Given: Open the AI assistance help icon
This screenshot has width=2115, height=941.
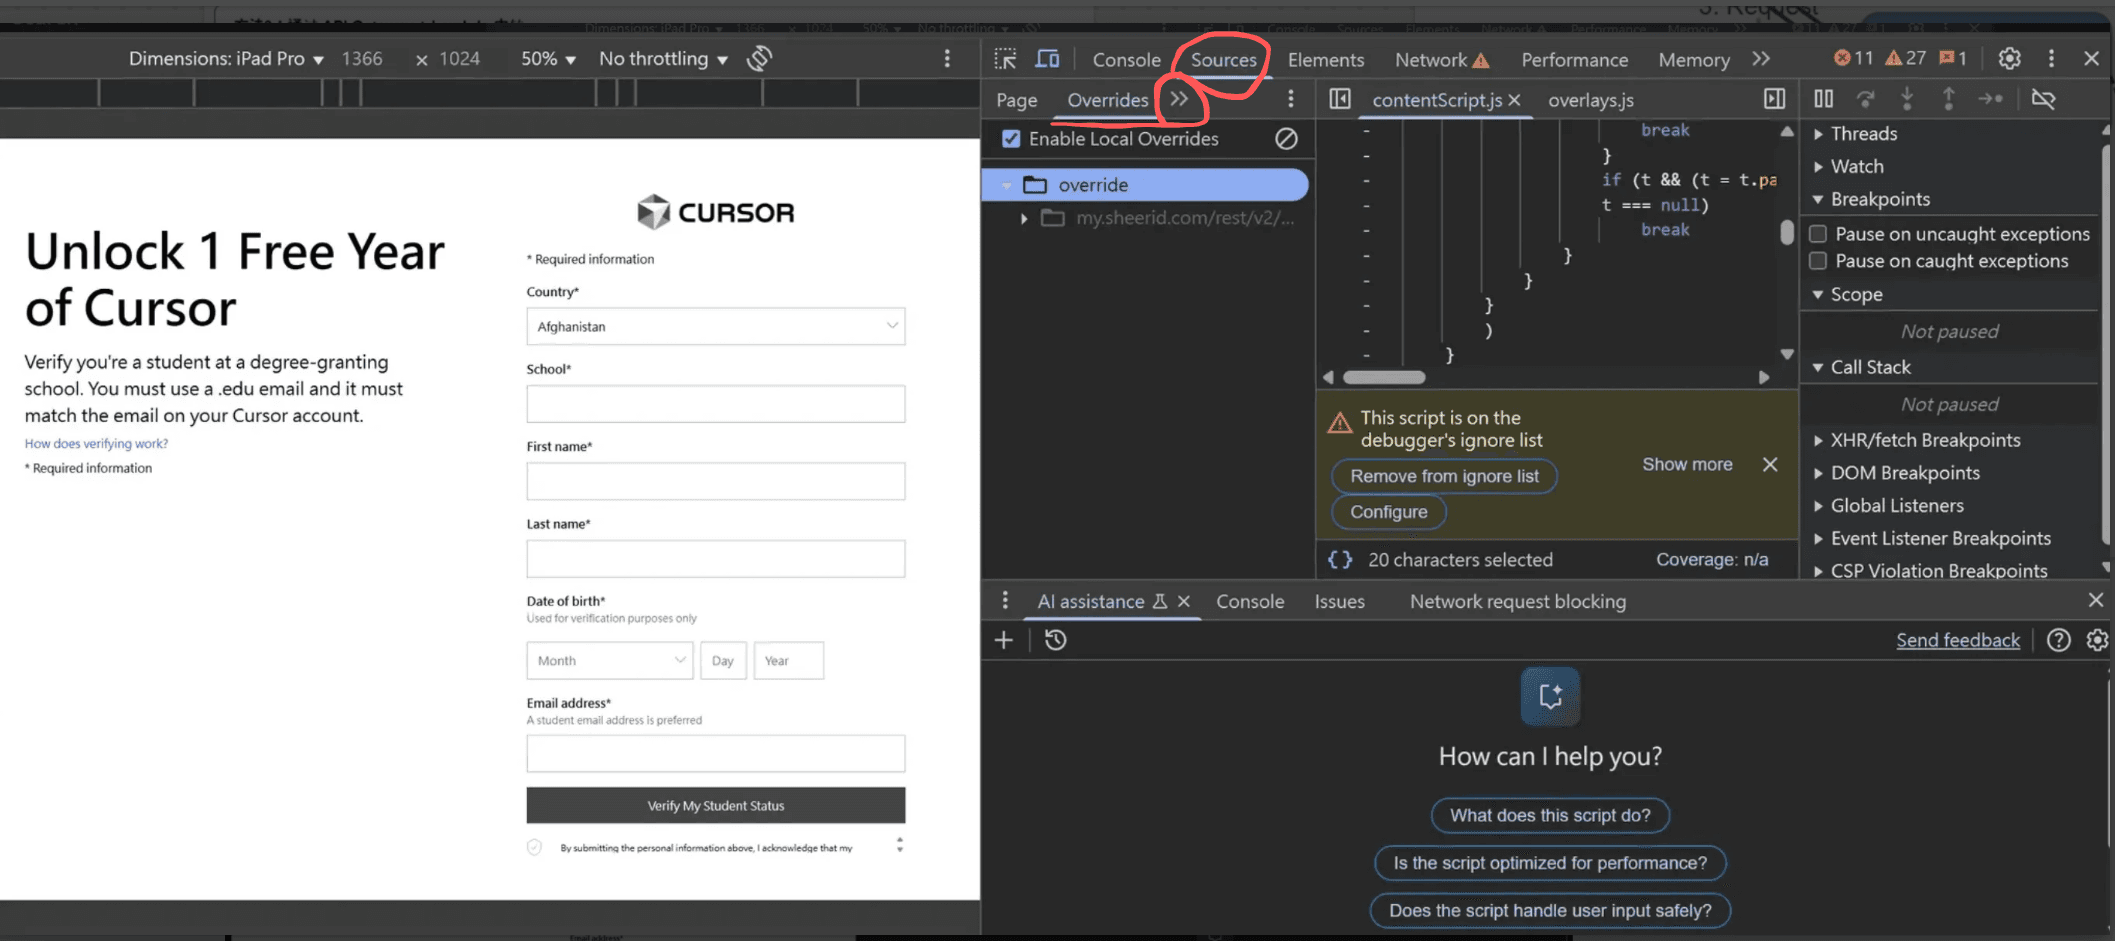Looking at the screenshot, I should click(x=2058, y=640).
